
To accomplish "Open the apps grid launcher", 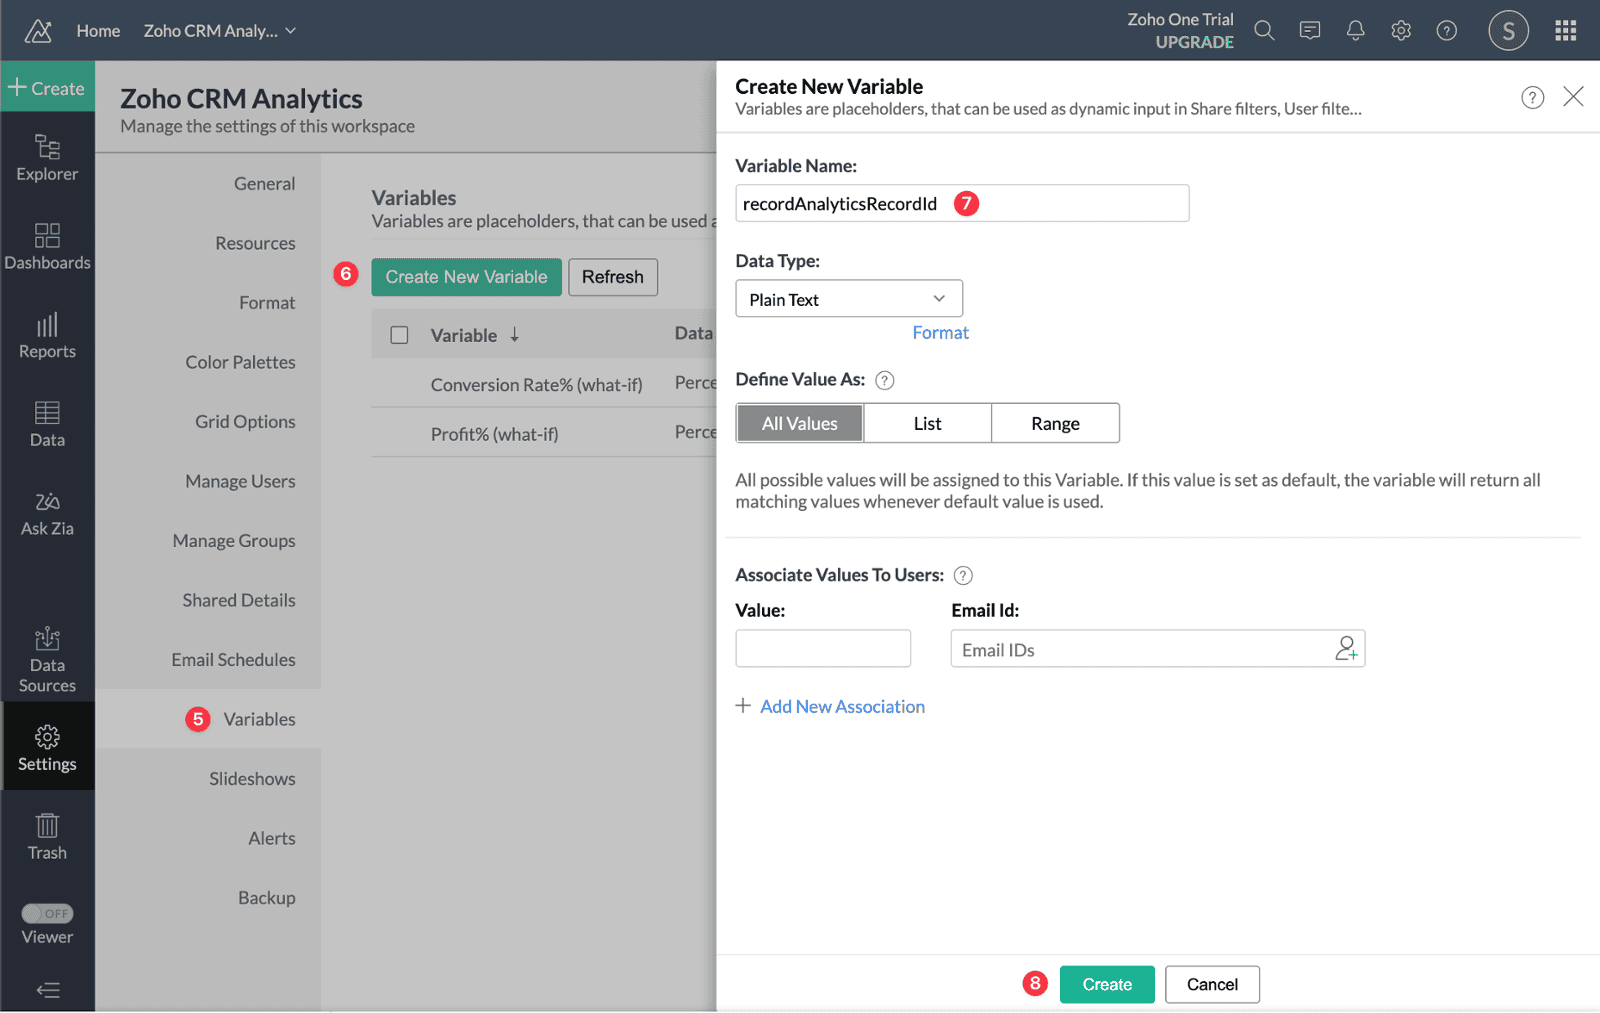I will (x=1565, y=31).
